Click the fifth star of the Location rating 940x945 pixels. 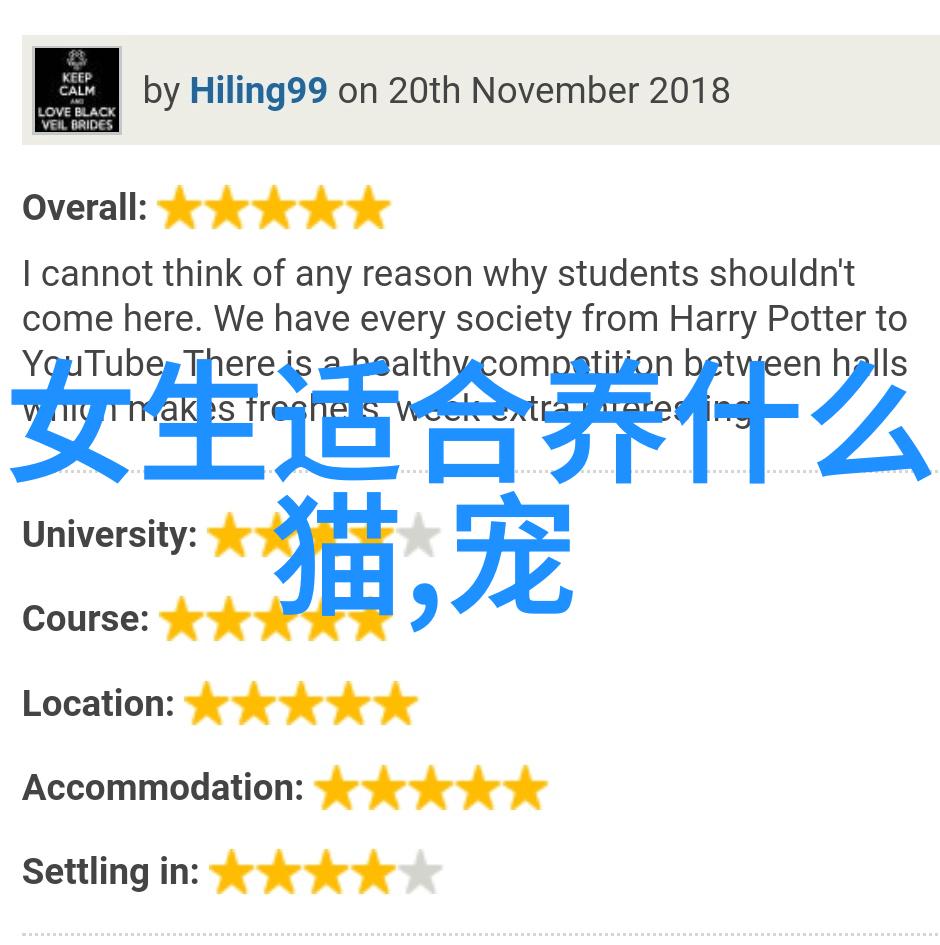[395, 703]
